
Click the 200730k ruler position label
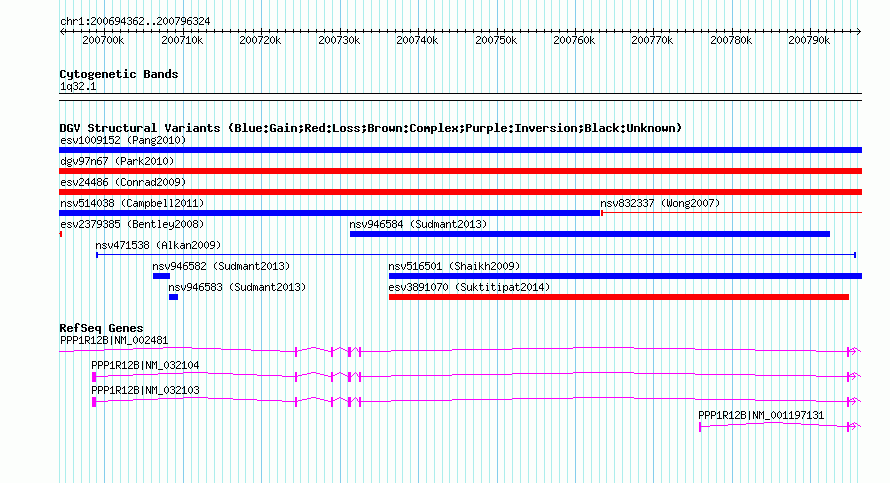click(x=339, y=40)
